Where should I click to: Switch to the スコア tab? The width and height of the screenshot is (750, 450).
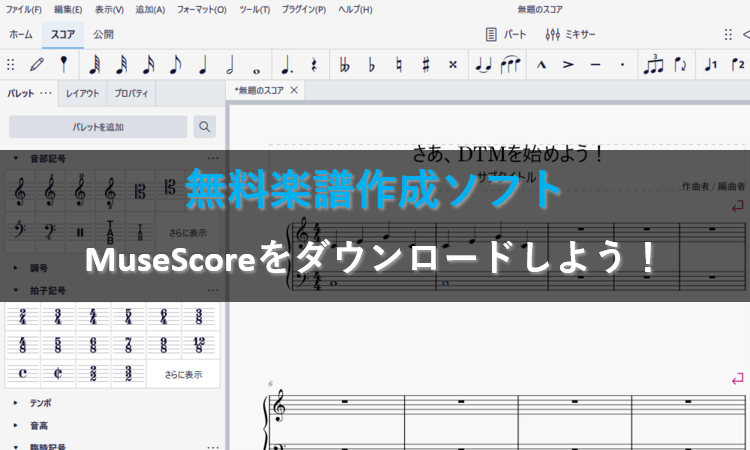63,34
